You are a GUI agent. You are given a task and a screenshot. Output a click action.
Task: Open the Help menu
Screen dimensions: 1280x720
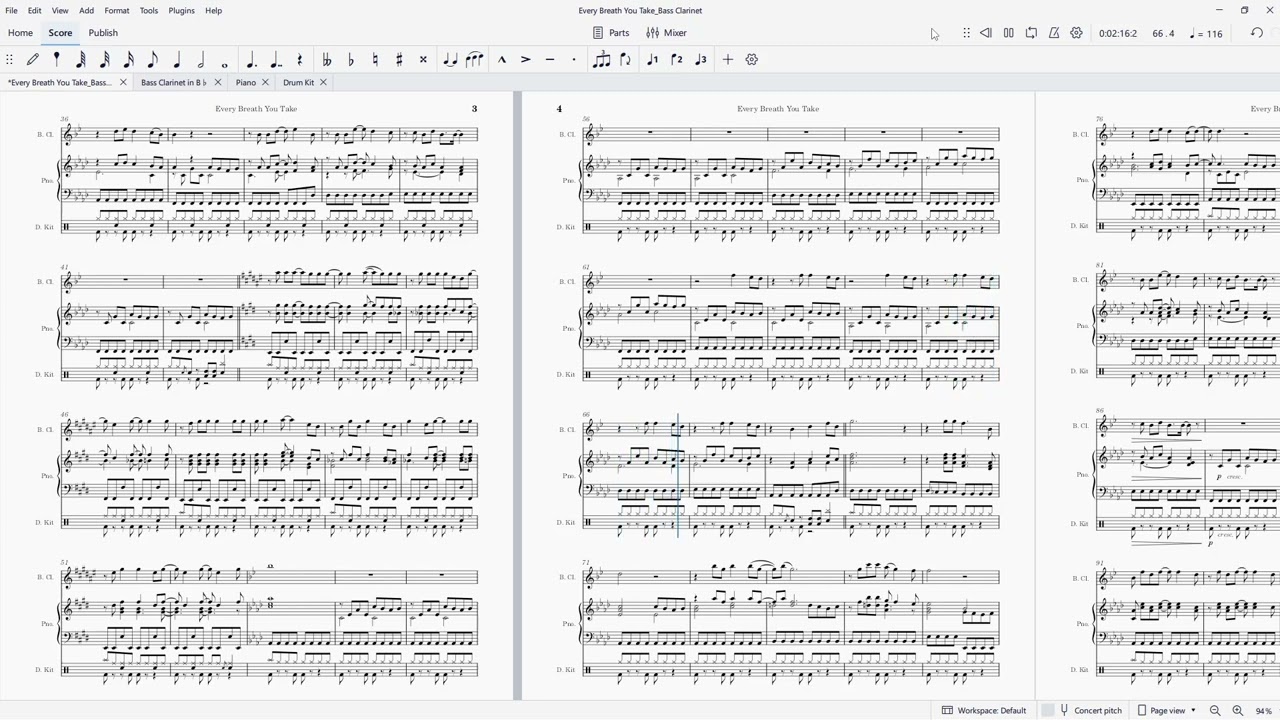coord(214,10)
